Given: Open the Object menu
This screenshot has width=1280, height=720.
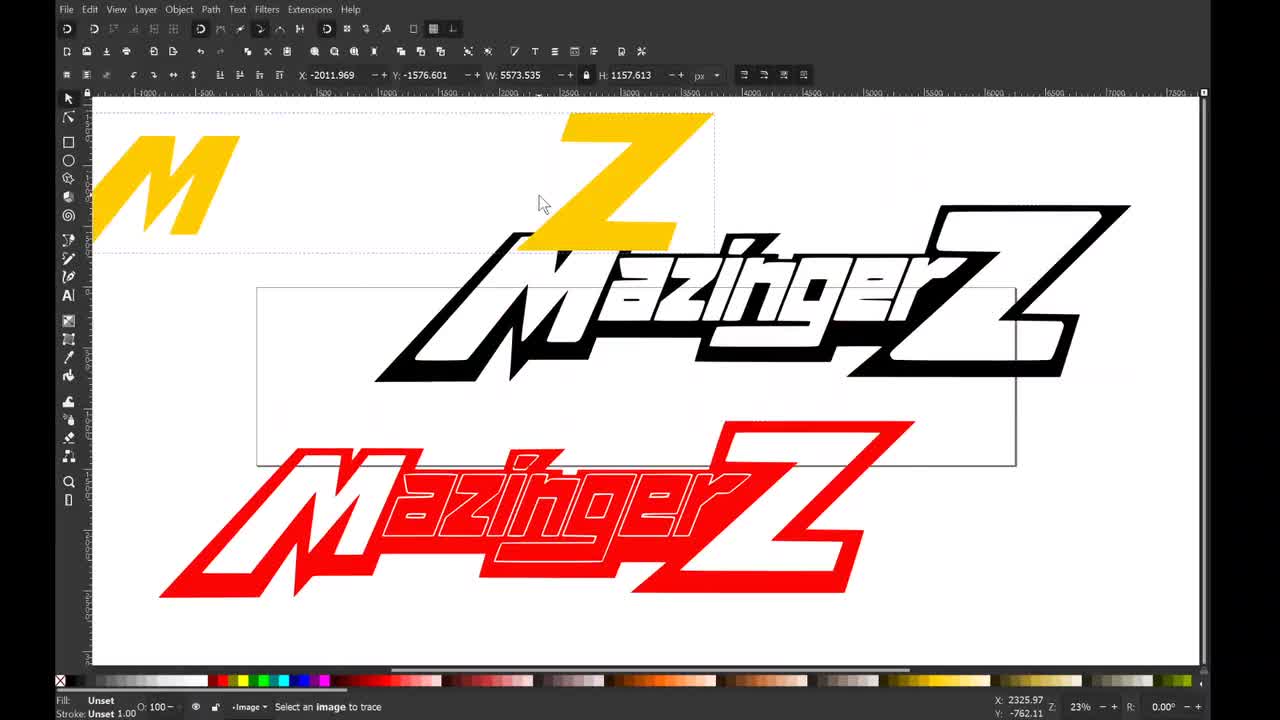Looking at the screenshot, I should [179, 9].
